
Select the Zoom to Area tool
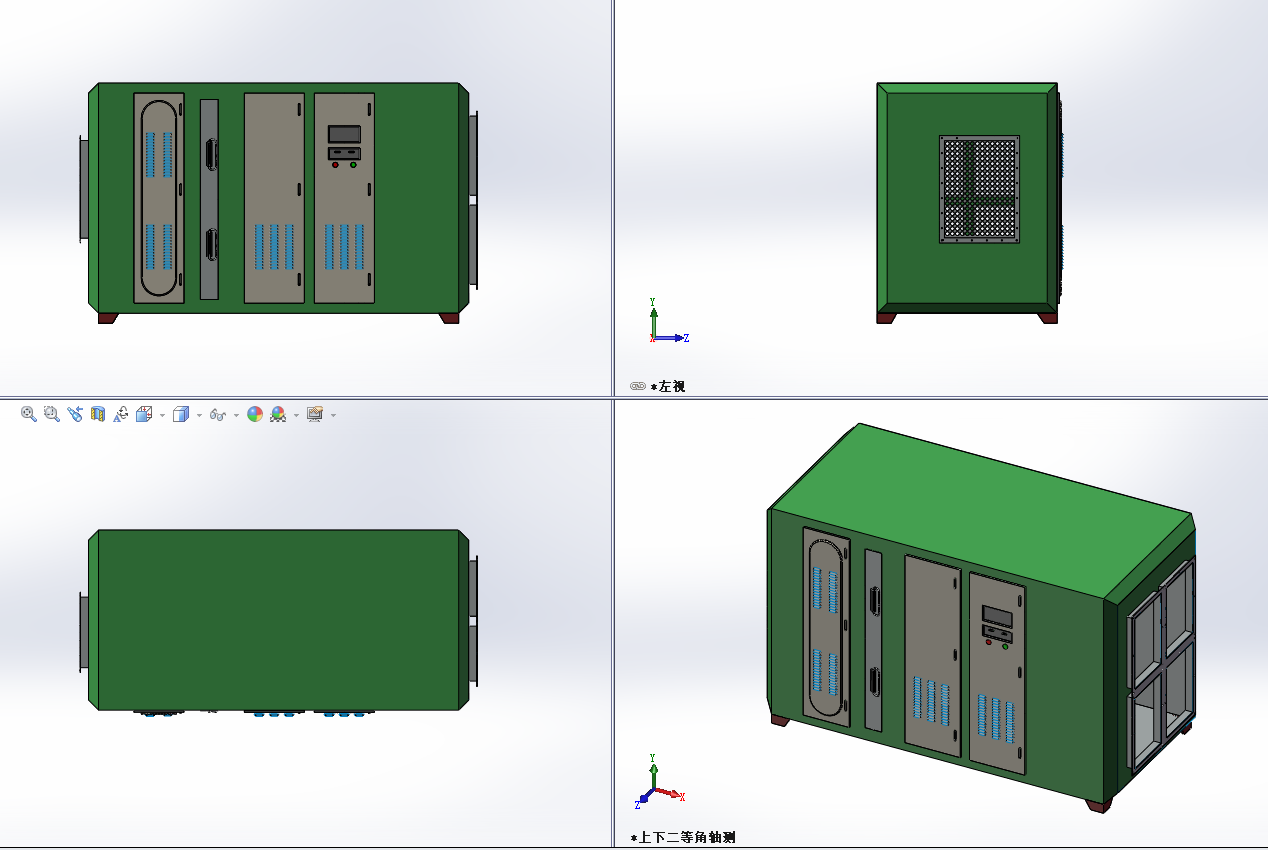[x=52, y=414]
